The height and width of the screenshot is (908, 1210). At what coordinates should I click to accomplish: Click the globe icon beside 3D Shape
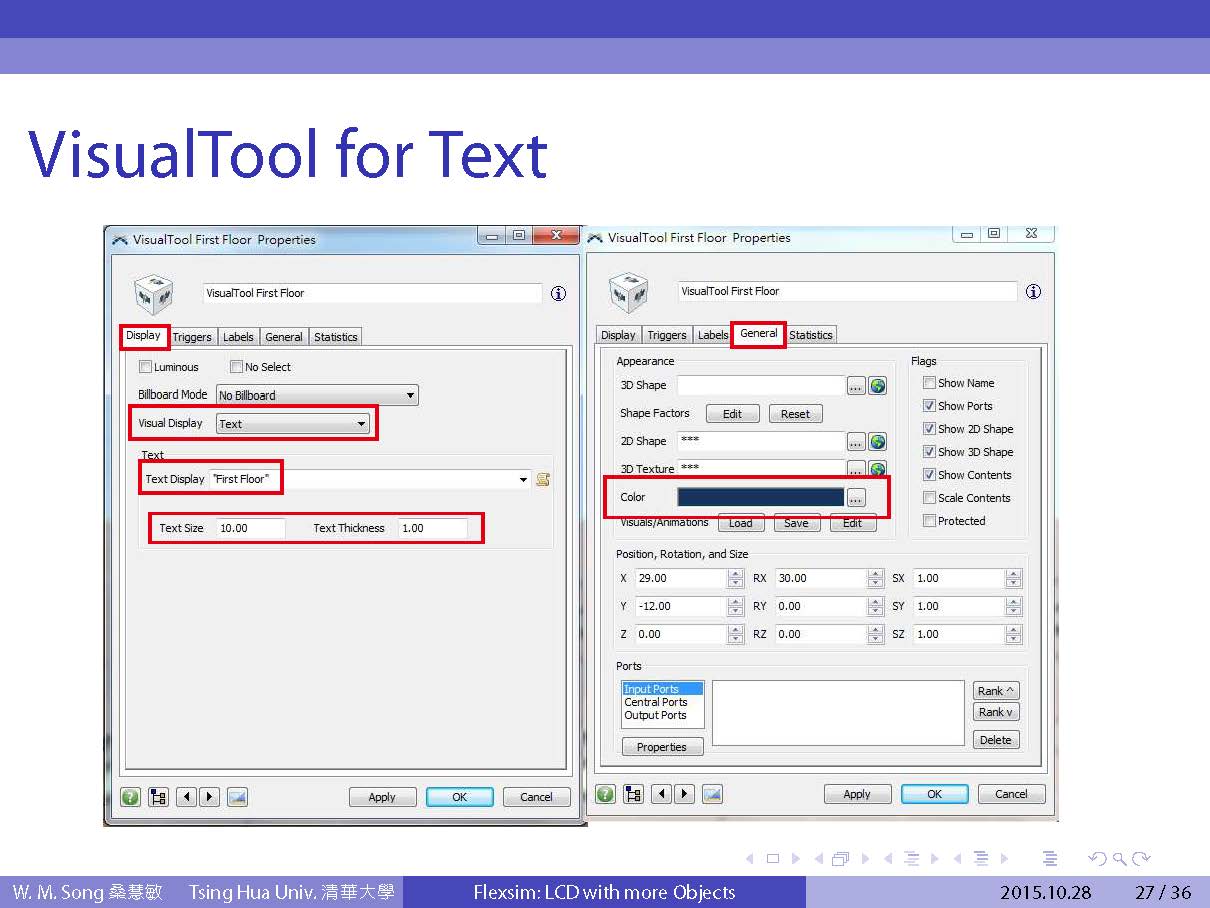(878, 385)
